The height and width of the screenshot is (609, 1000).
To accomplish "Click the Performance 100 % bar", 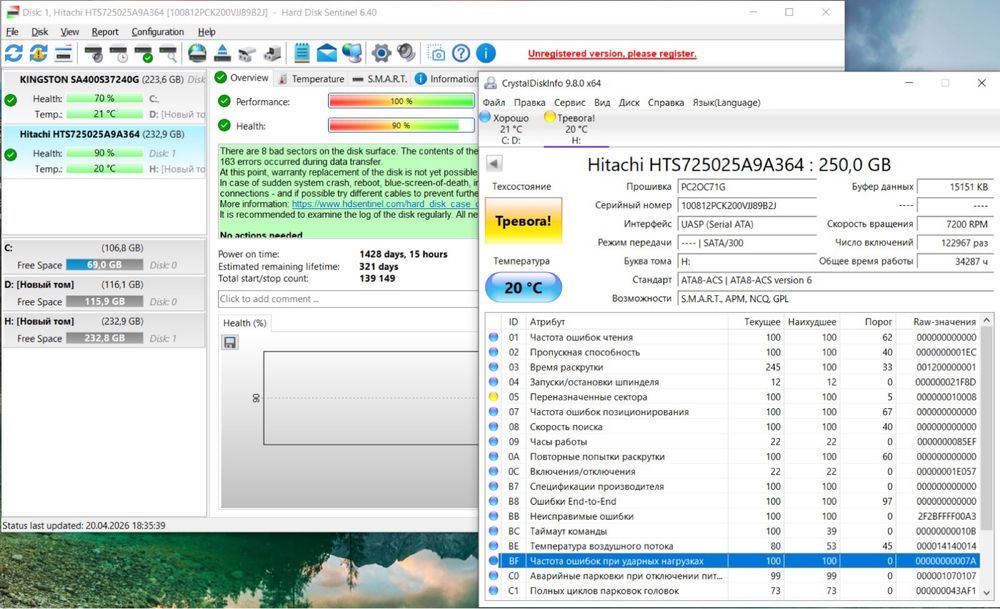I will [401, 101].
